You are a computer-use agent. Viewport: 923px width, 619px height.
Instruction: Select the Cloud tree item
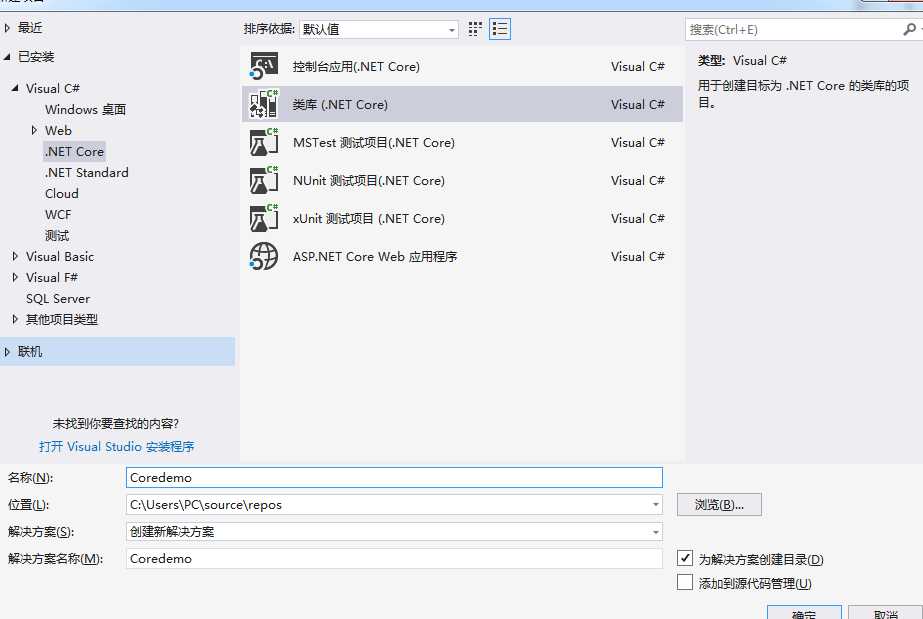tap(61, 194)
